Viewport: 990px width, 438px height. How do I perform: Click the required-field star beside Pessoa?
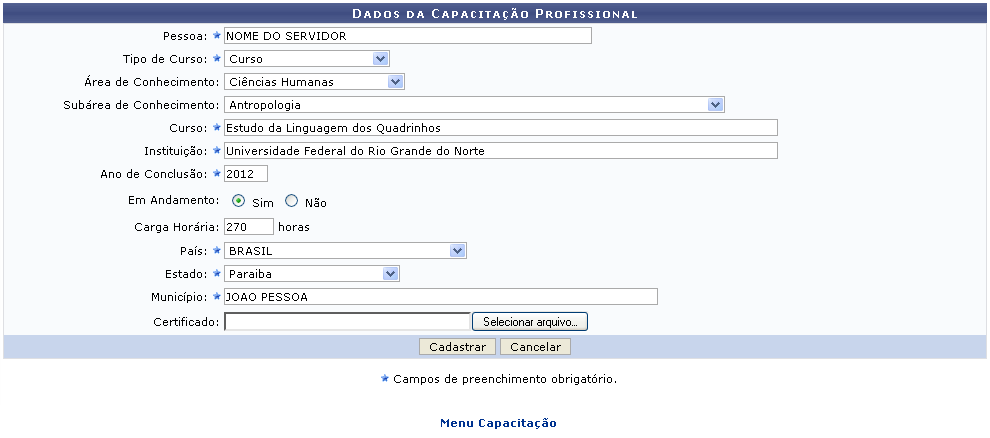[x=216, y=36]
